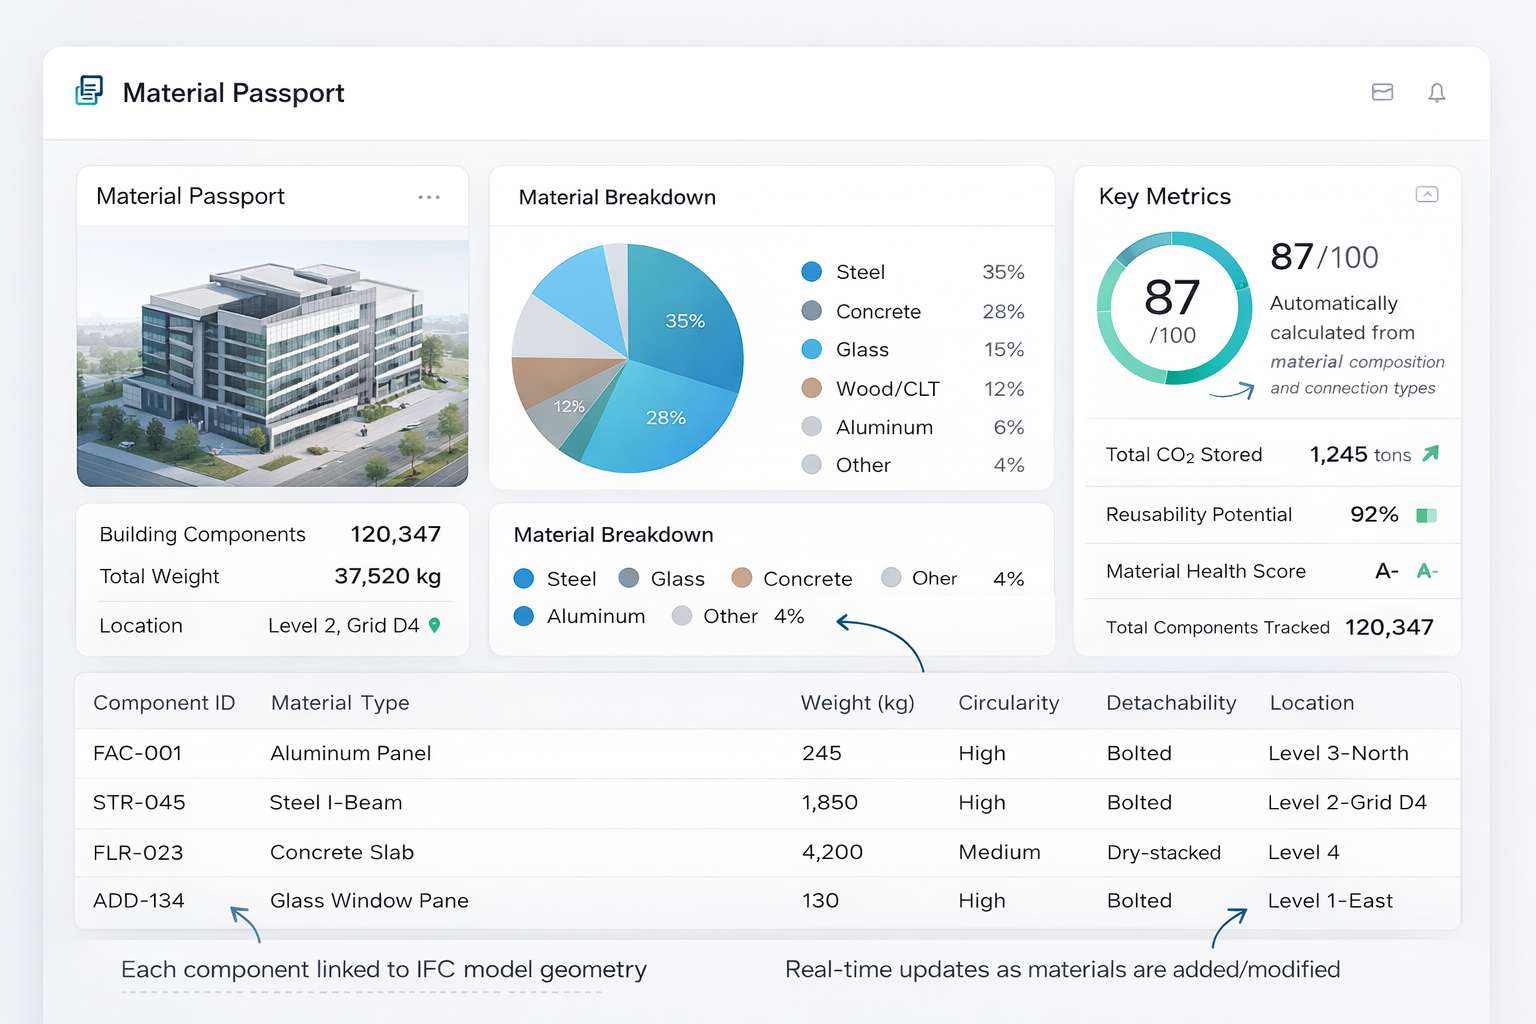This screenshot has width=1536, height=1024.
Task: Click the building rendering thumbnail
Action: click(273, 363)
